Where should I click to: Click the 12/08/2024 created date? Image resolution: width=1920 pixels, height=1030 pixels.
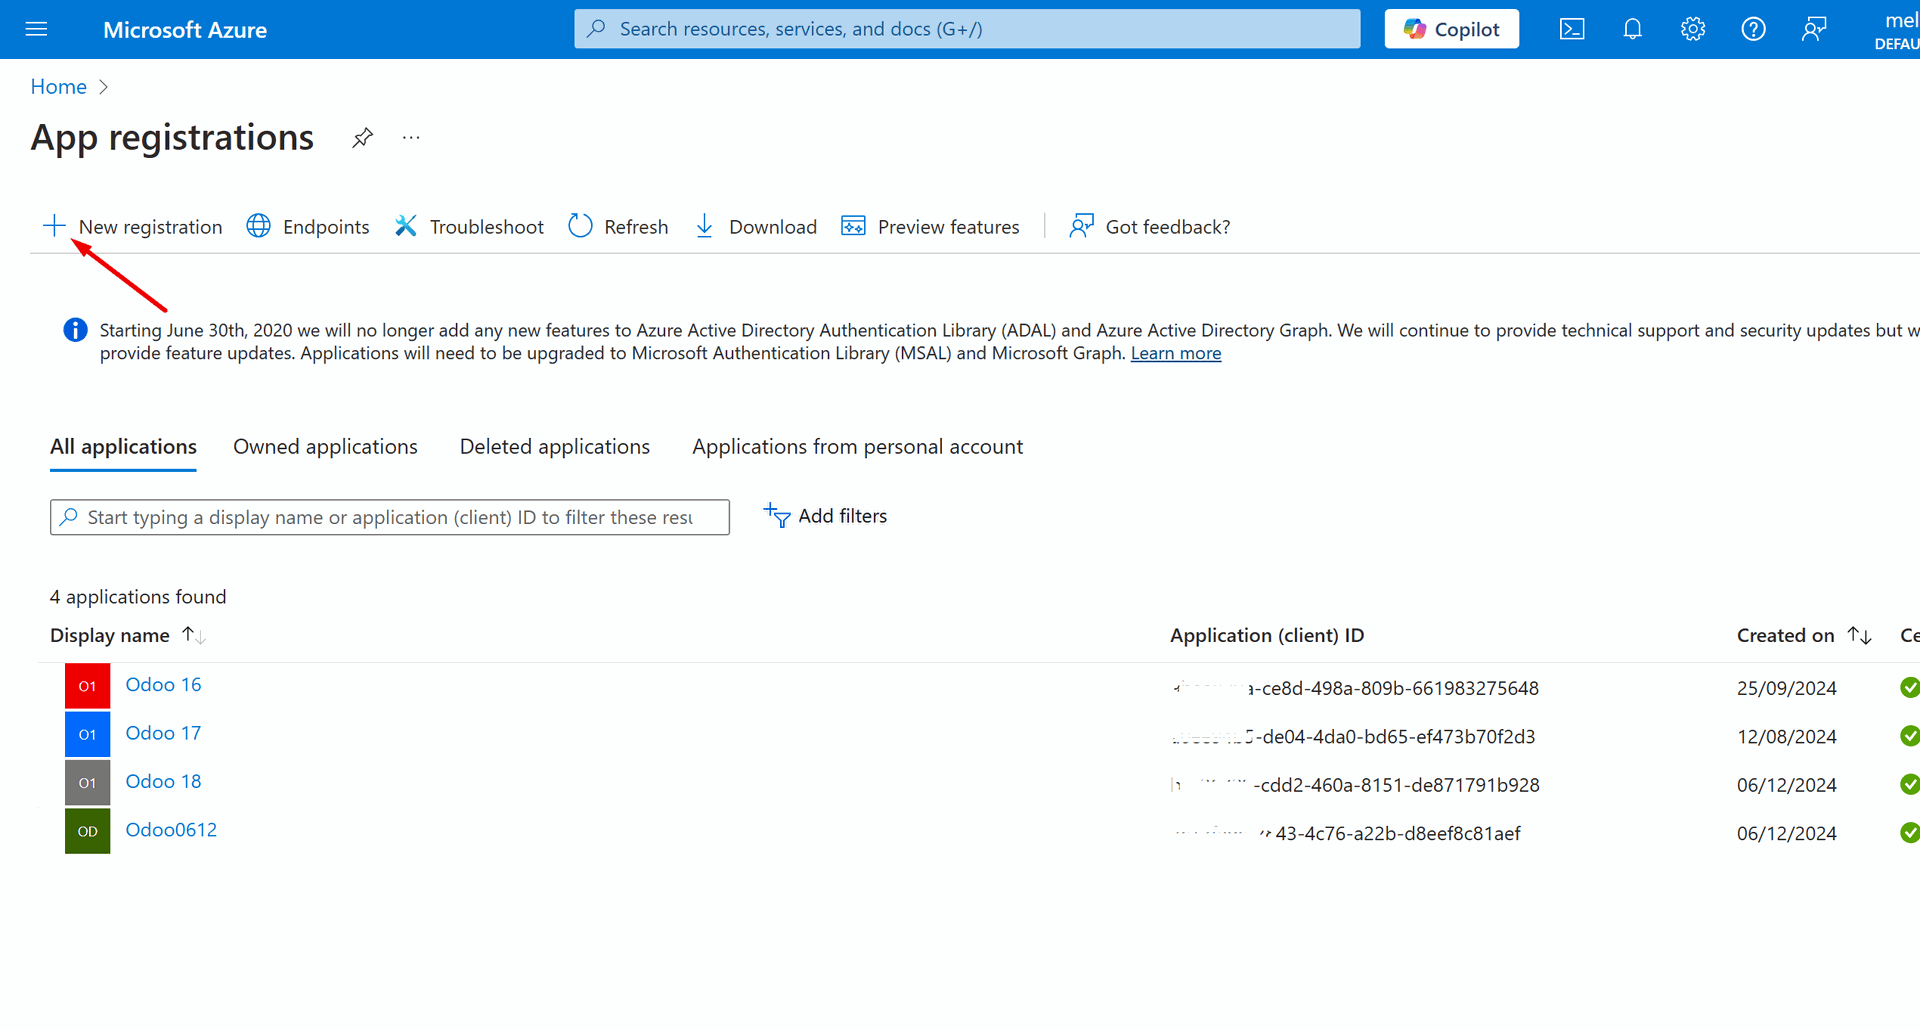coord(1787,736)
